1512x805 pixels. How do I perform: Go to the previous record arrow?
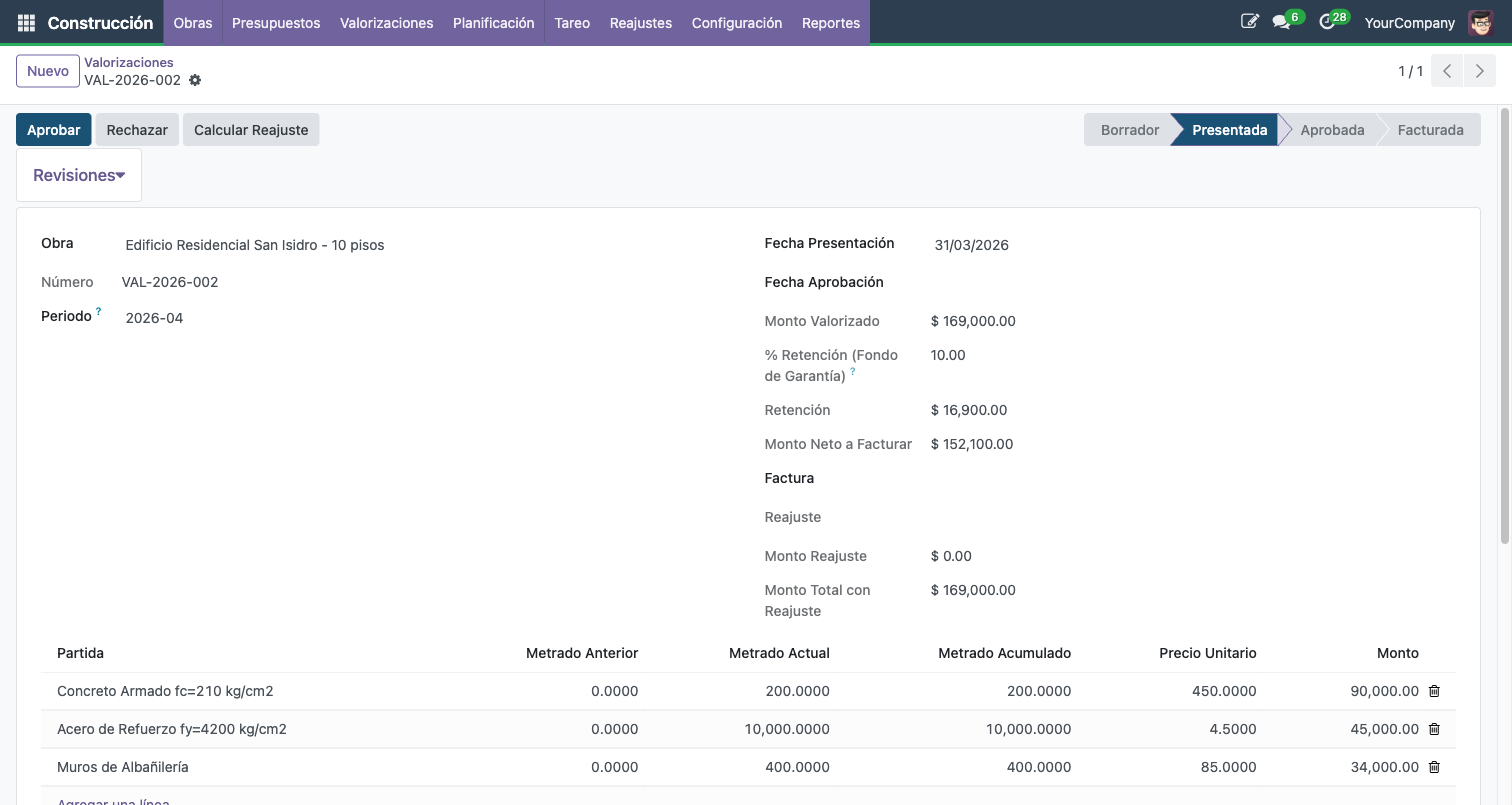point(1447,71)
